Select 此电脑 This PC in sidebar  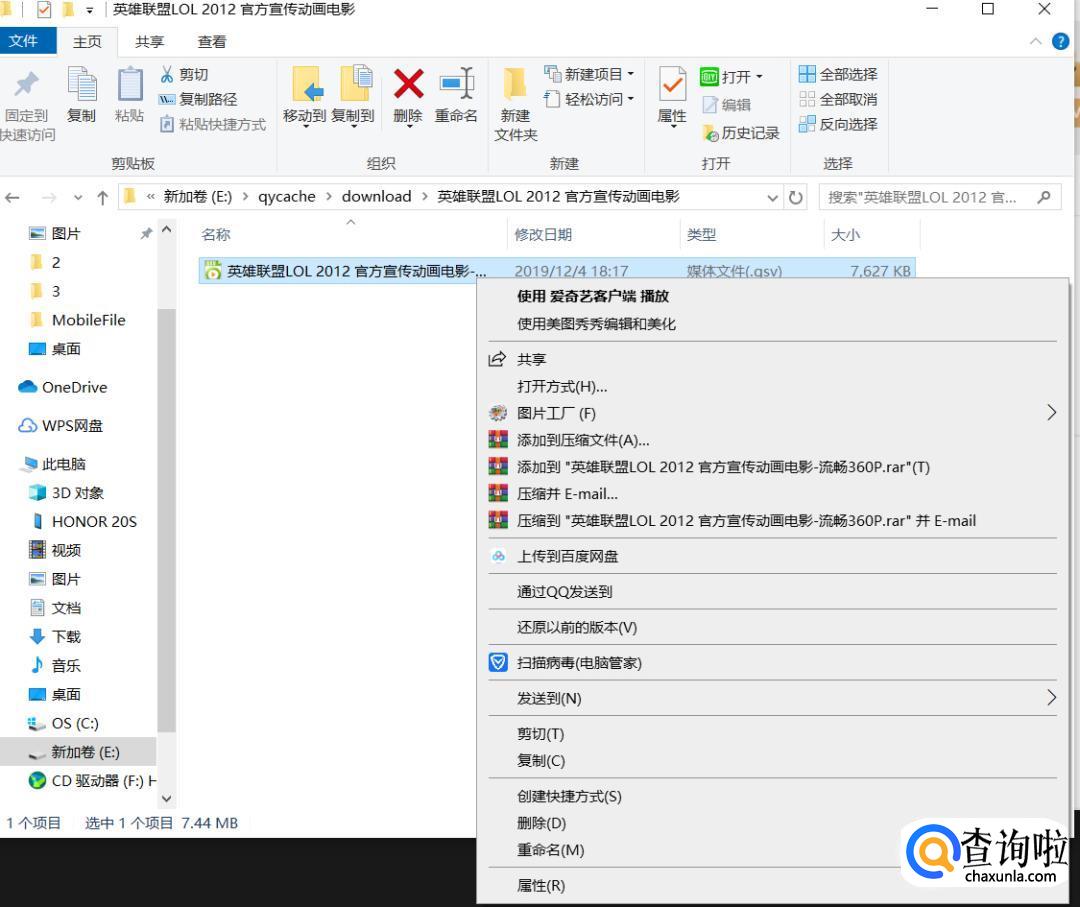tap(54, 464)
